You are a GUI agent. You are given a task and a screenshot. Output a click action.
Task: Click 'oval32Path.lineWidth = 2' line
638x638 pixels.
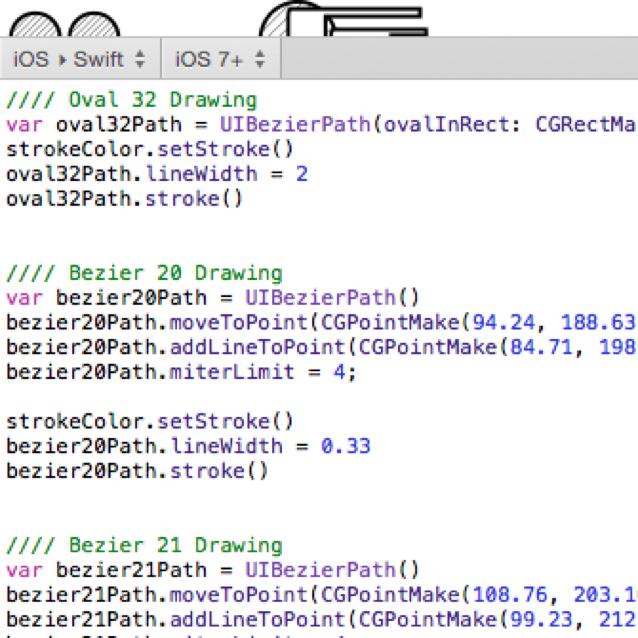click(157, 174)
